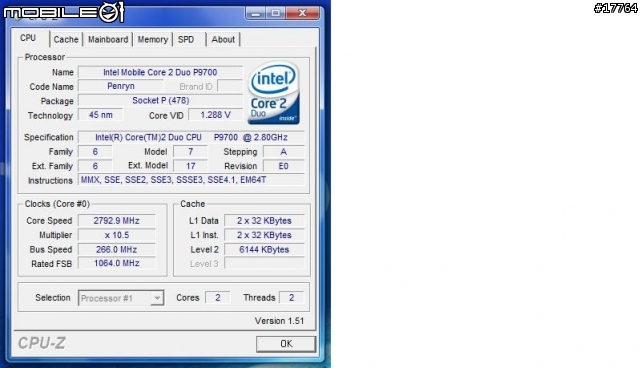Click the Model value 7
The height and width of the screenshot is (368, 640).
click(190, 152)
